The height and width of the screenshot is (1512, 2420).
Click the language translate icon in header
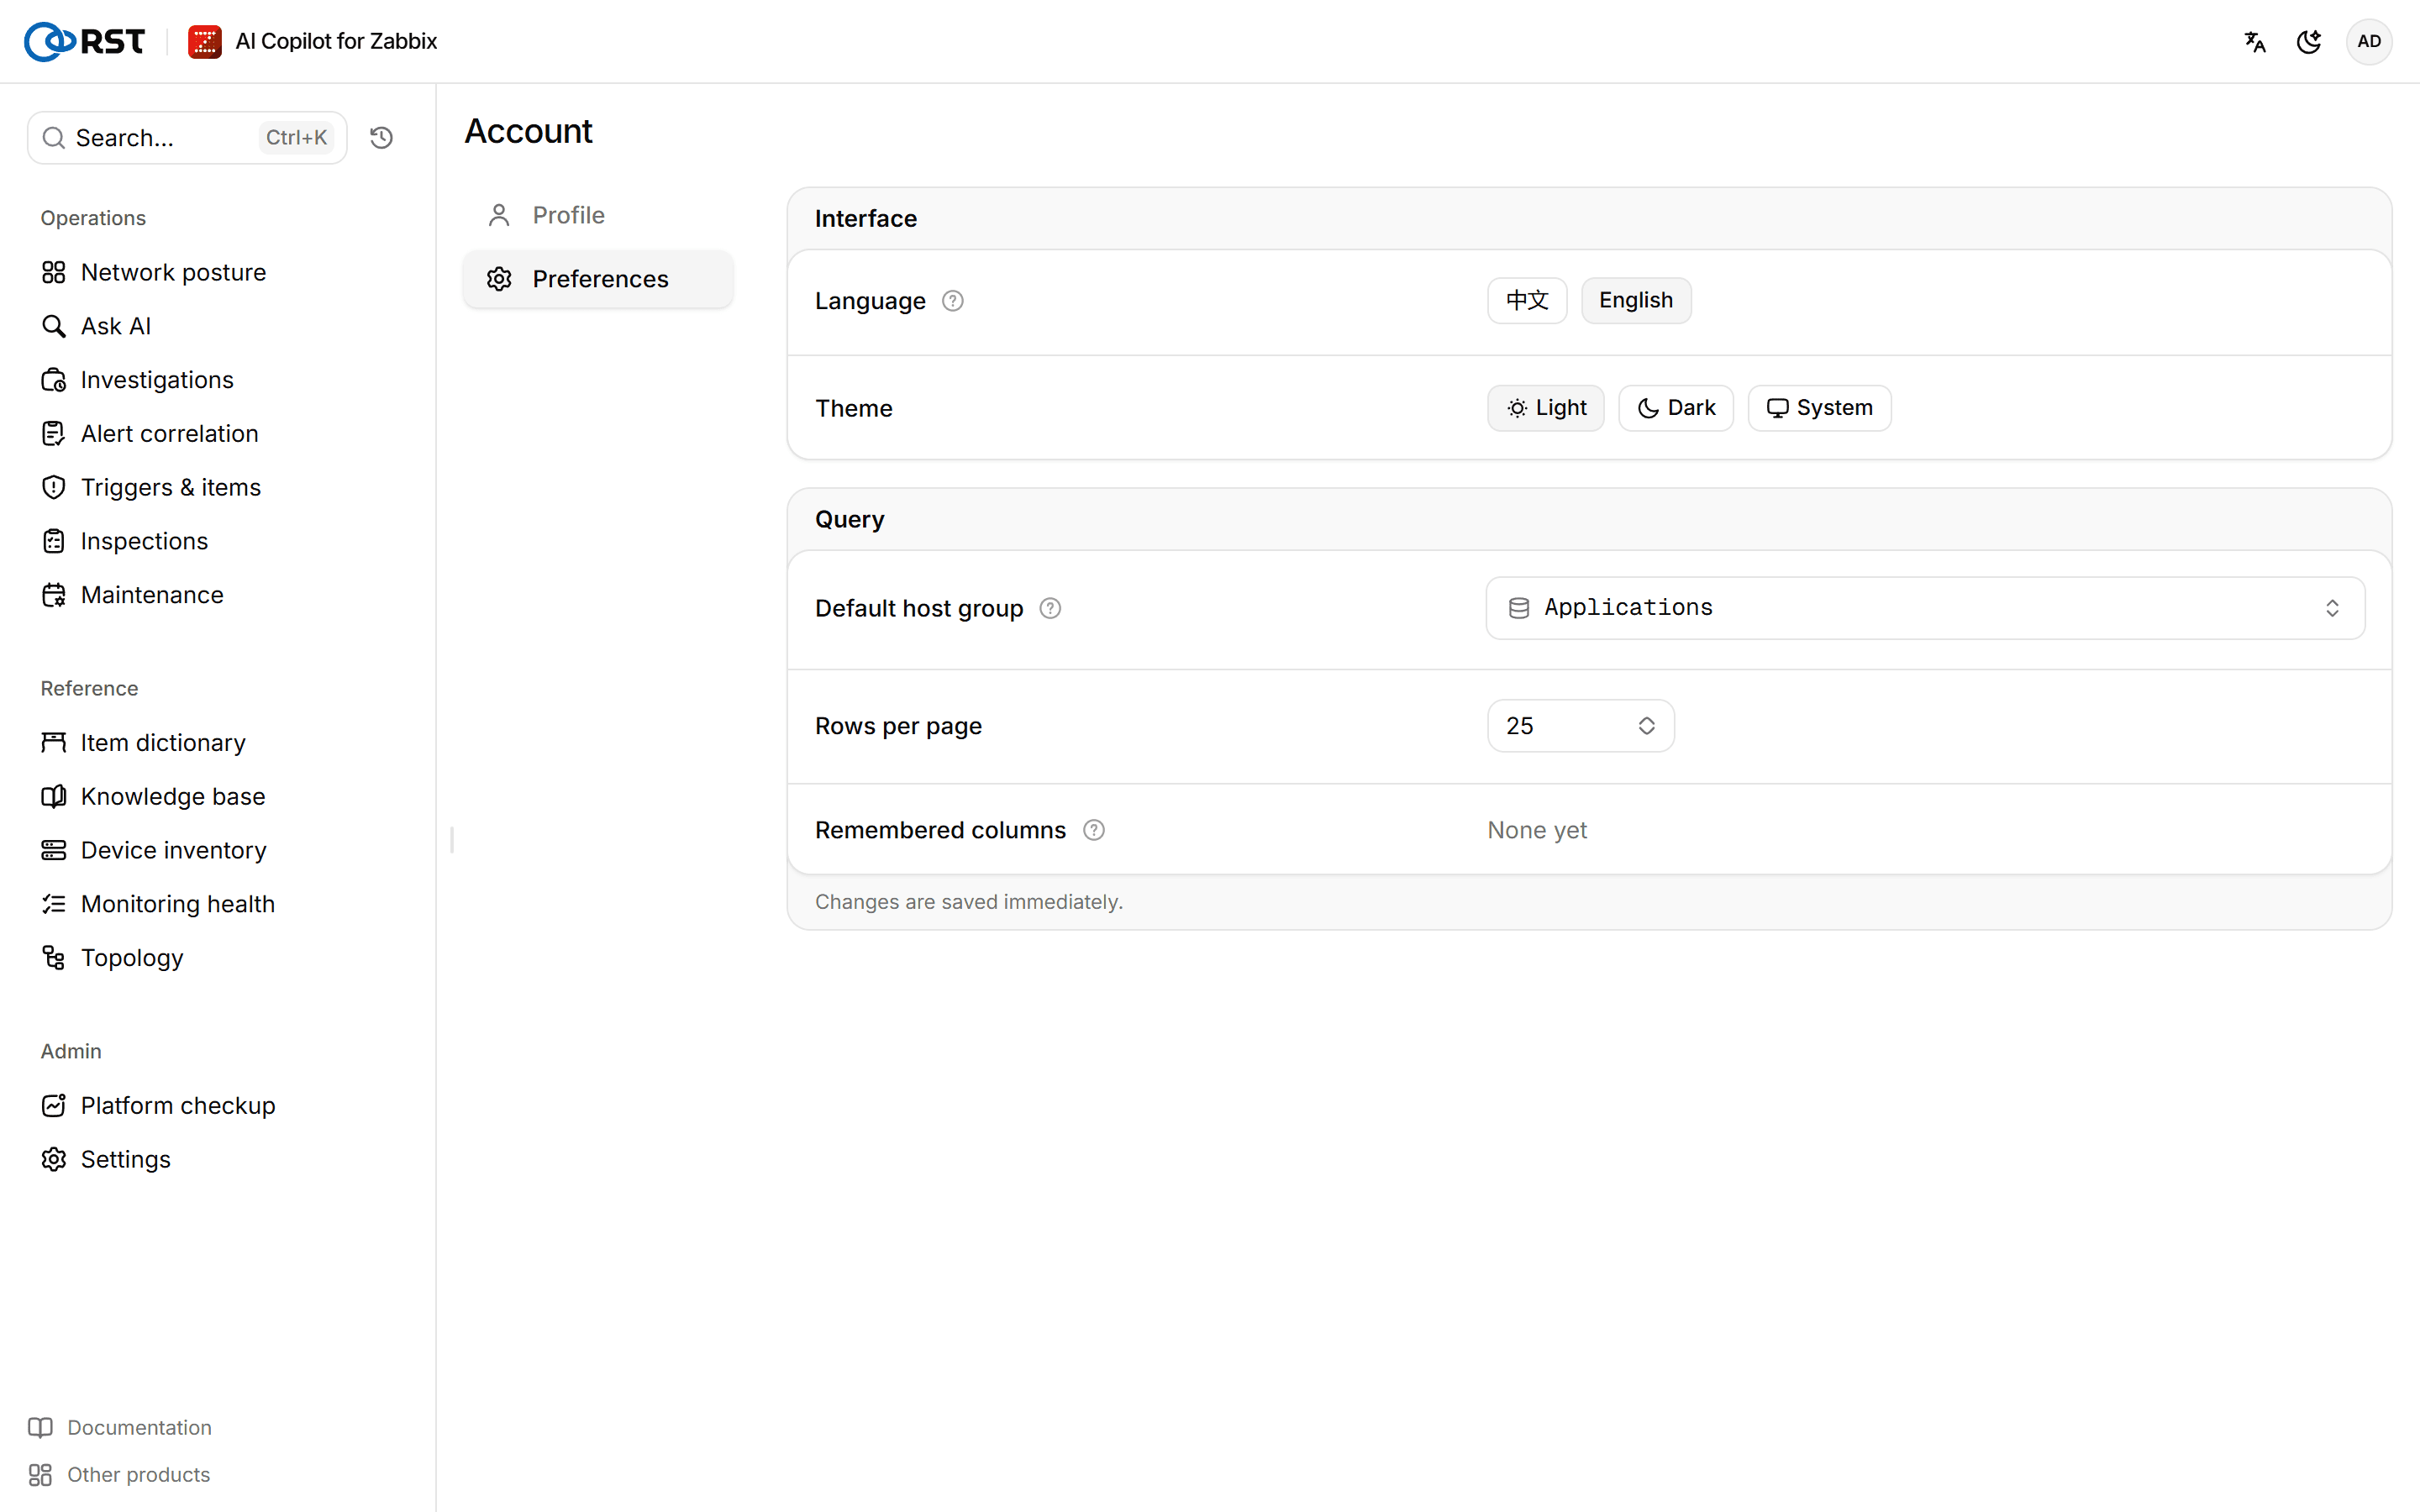click(2255, 41)
